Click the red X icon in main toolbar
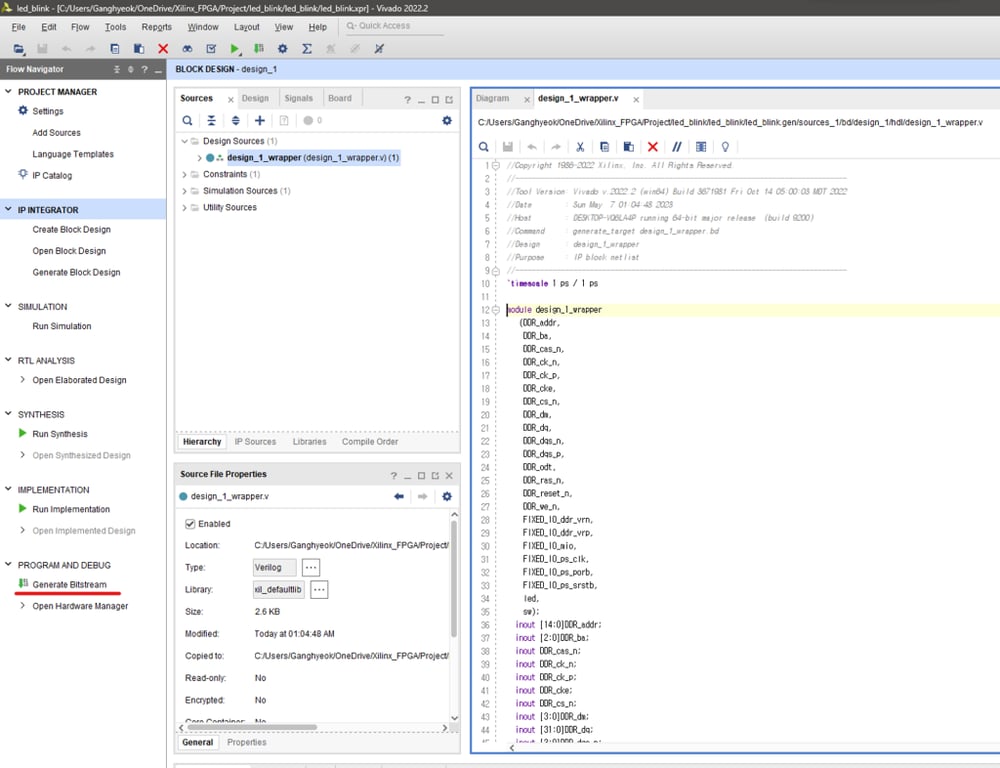1000x768 pixels. [163, 48]
